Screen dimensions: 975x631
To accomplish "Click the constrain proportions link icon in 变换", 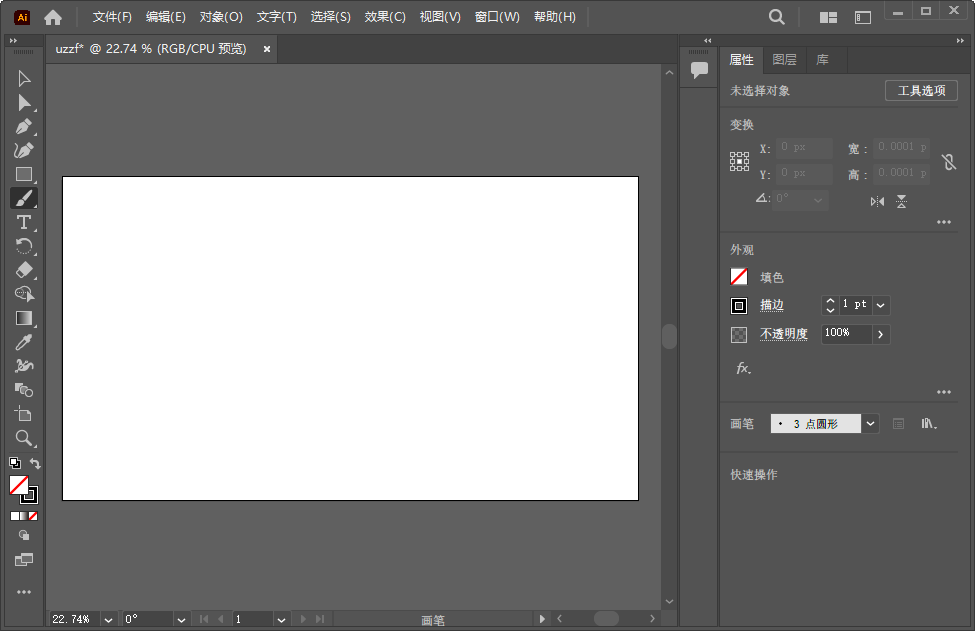I will (x=948, y=160).
